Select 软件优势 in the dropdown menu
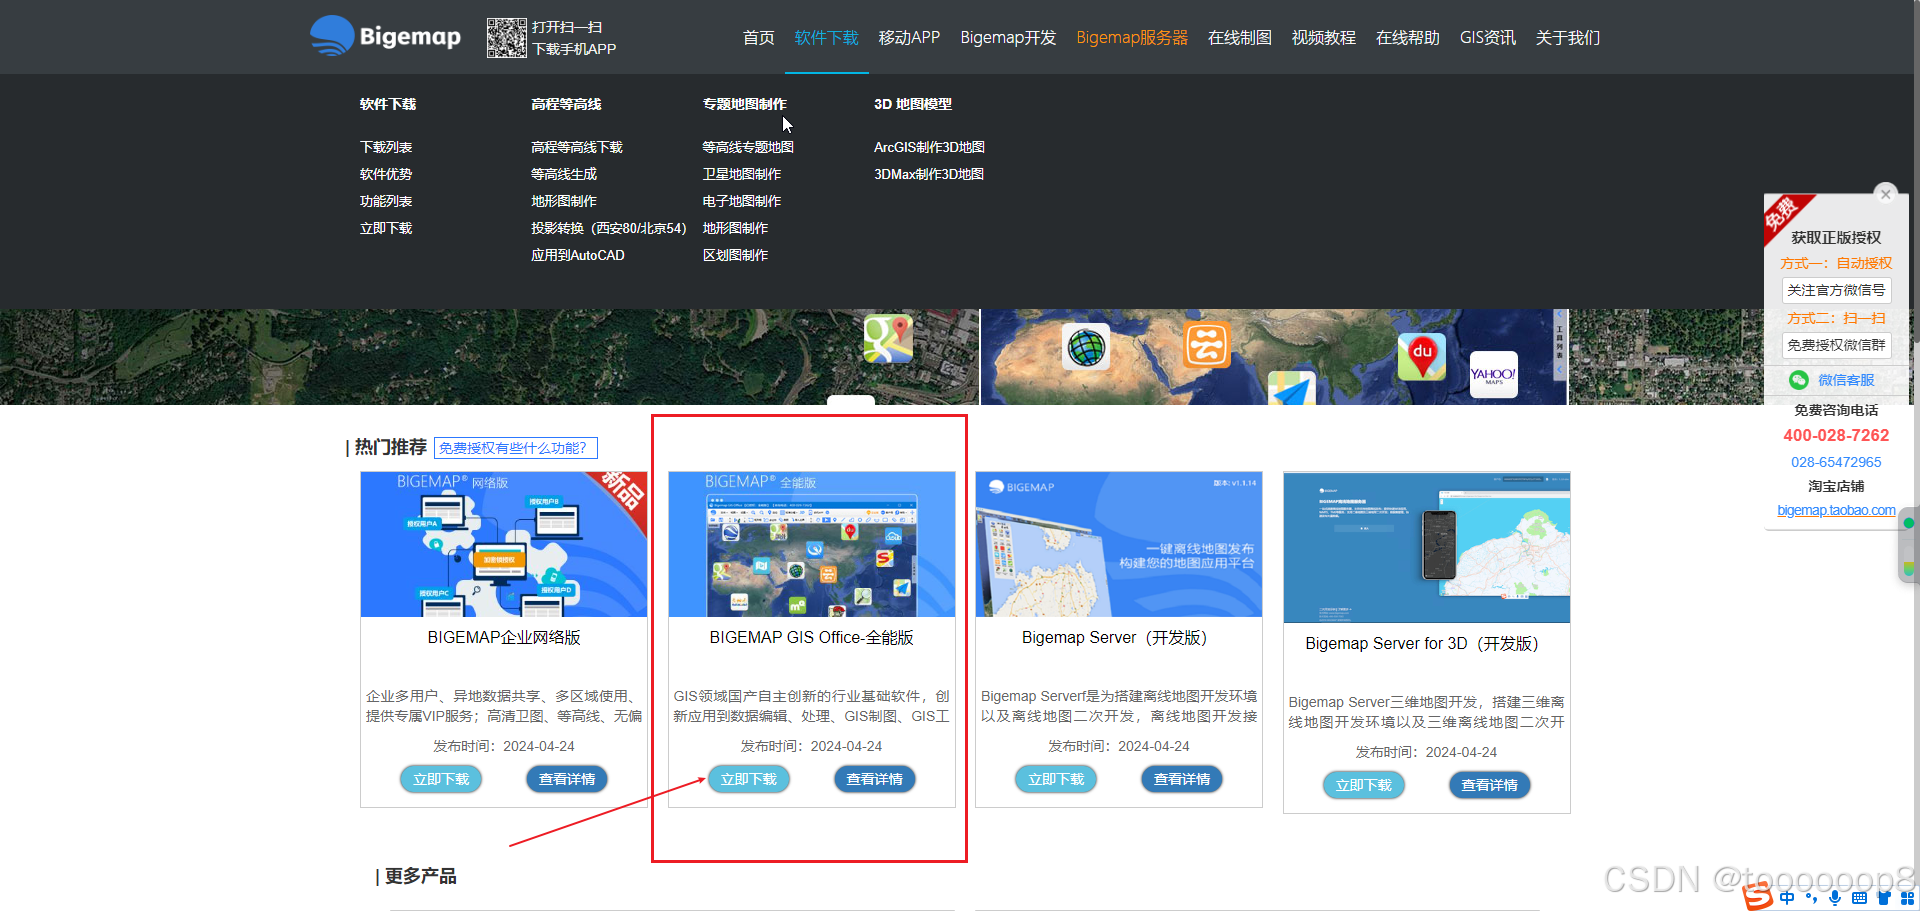Viewport: 1920px width, 911px height. pyautogui.click(x=386, y=174)
